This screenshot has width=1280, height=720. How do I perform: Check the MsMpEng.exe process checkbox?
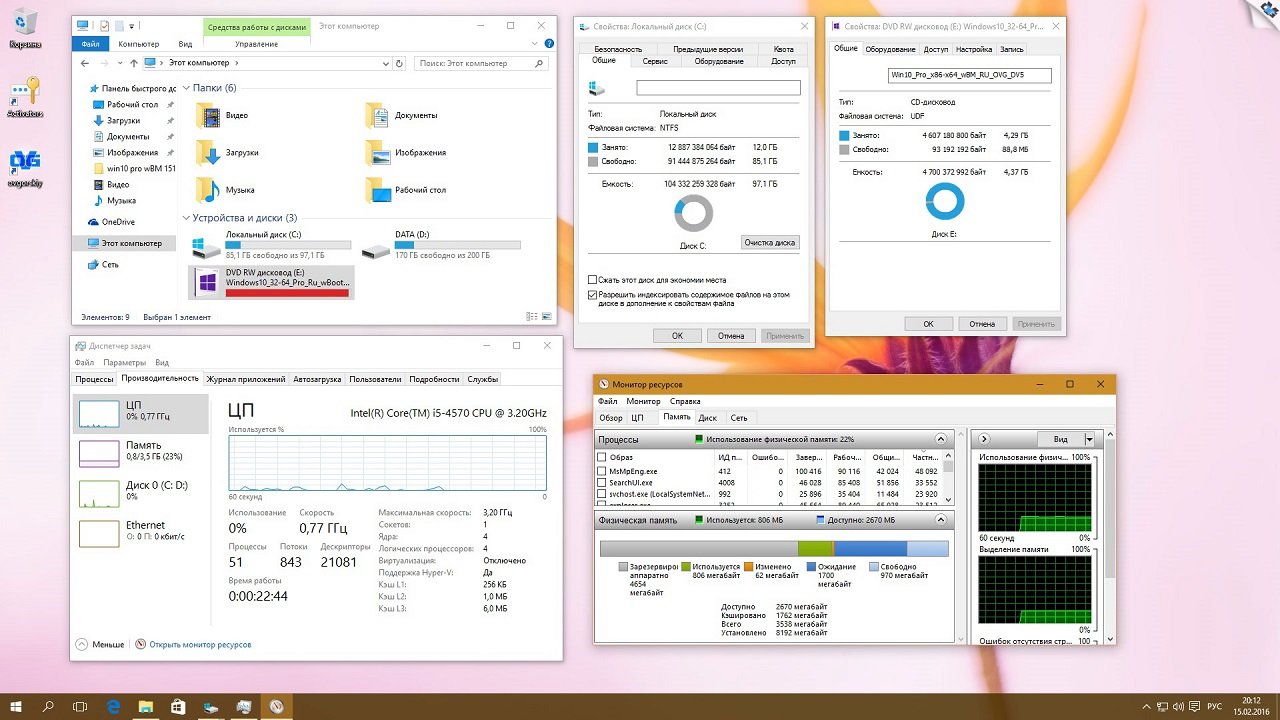point(601,471)
